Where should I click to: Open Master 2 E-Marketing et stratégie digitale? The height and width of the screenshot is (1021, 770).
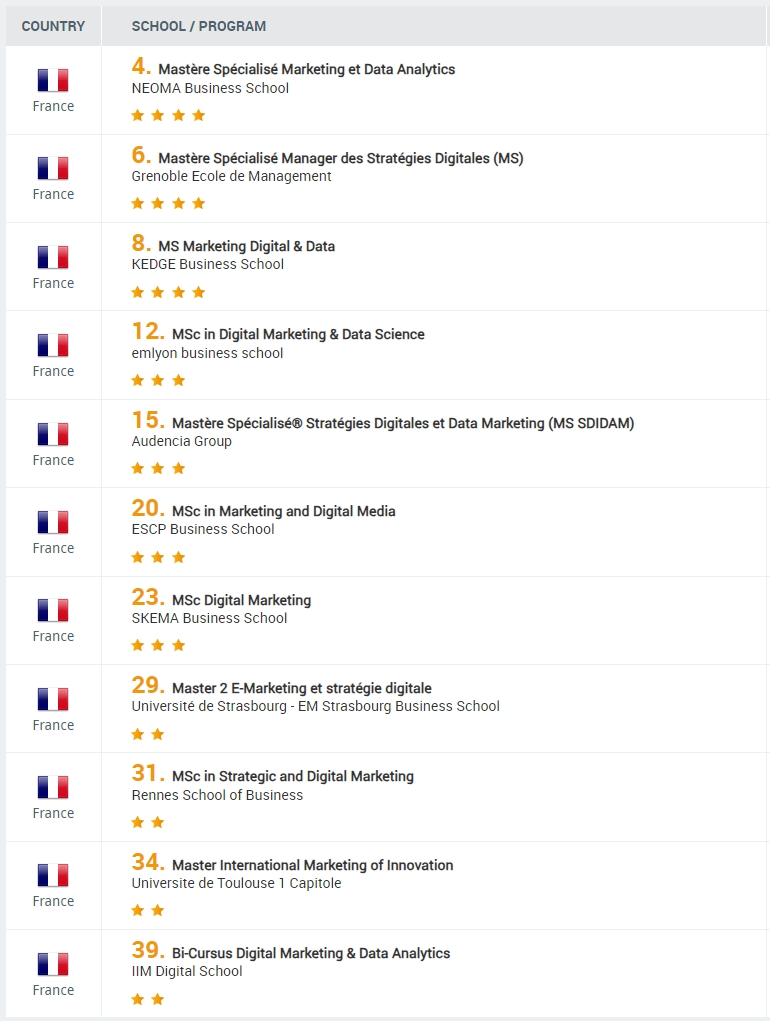pos(302,688)
